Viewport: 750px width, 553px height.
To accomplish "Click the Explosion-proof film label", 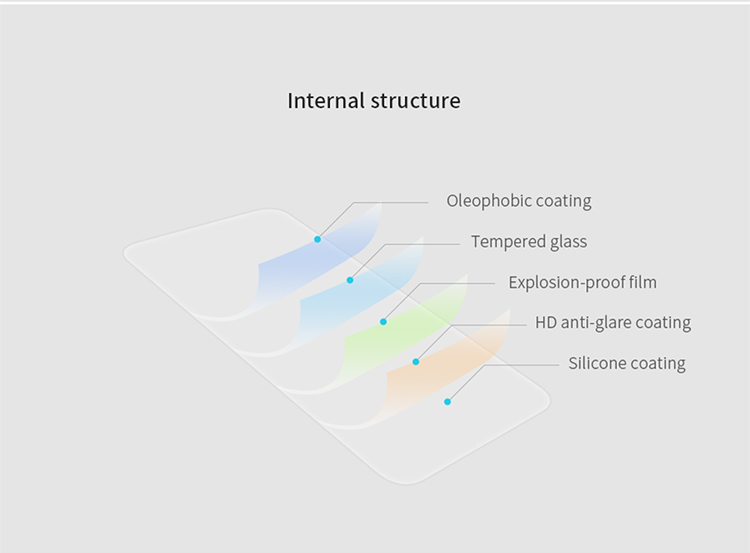I will [582, 282].
